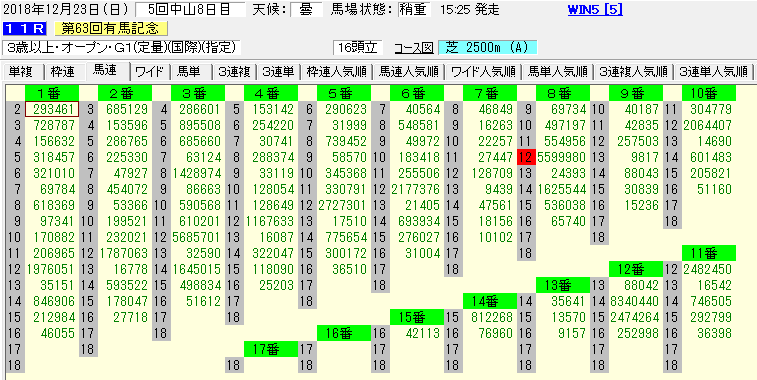Image resolution: width=757 pixels, height=380 pixels.
Task: Click the 芝 2500m (A) course field
Action: pos(488,48)
